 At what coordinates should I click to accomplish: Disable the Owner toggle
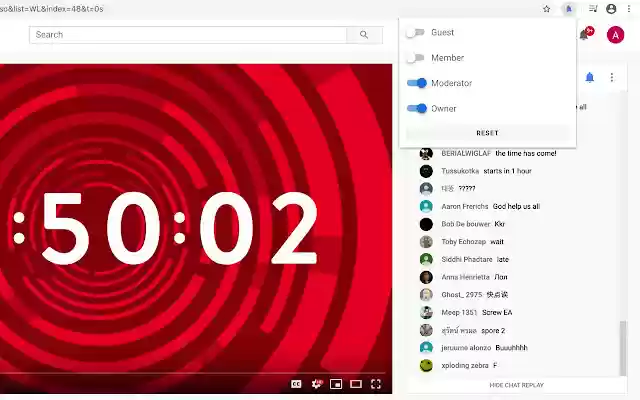tap(417, 109)
